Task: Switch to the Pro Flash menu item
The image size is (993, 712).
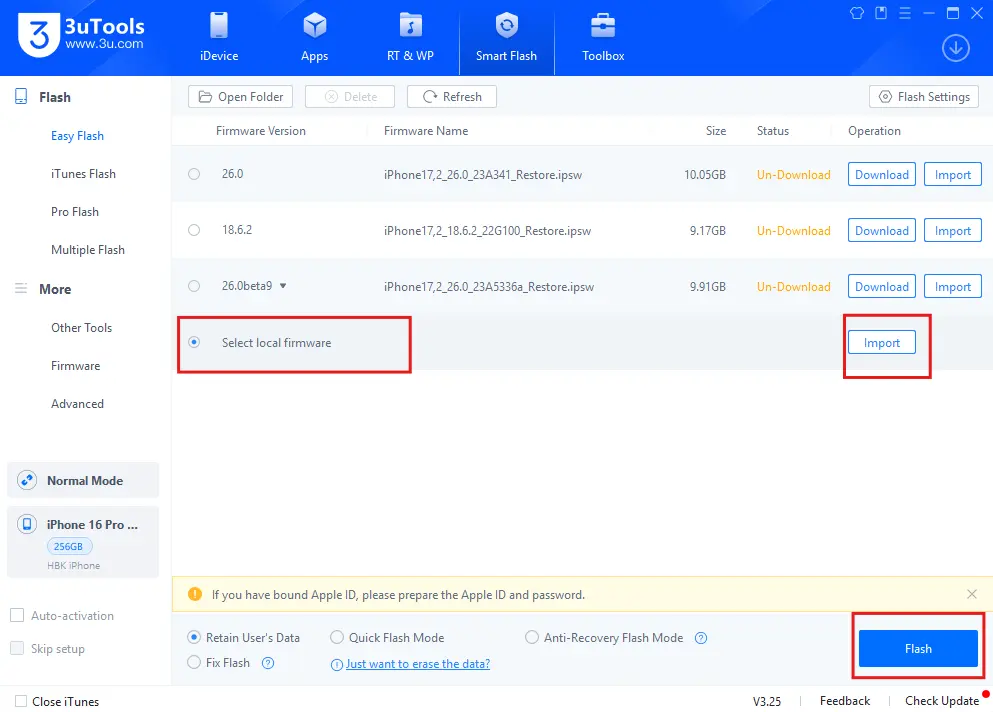Action: point(75,212)
